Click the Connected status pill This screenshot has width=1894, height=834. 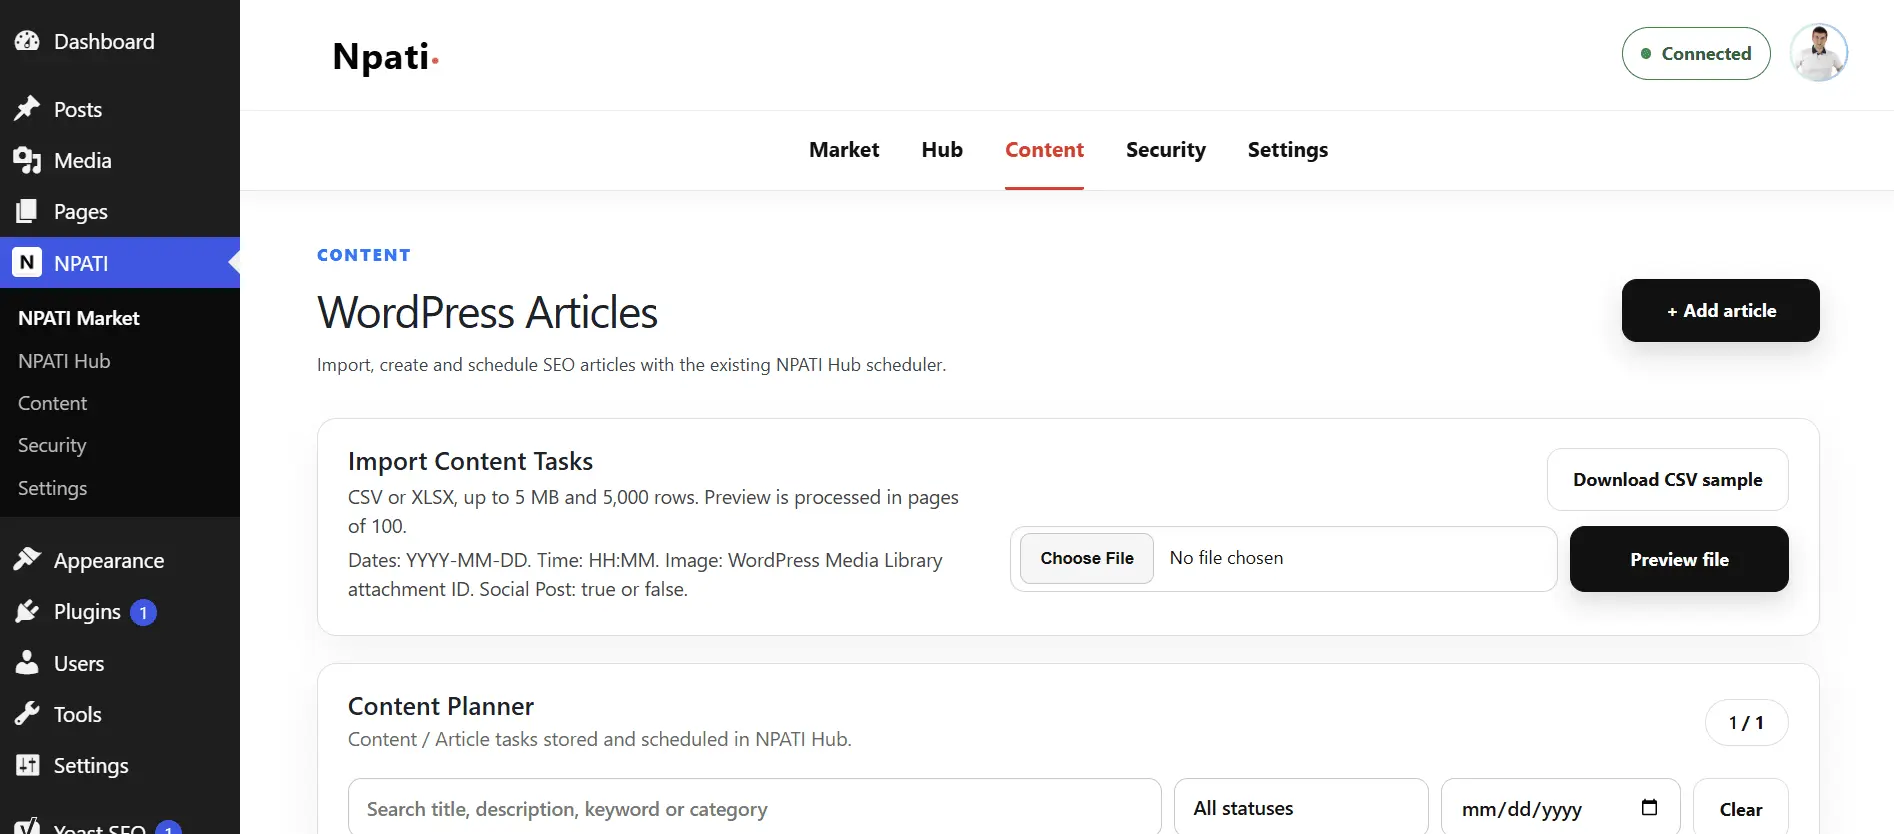[1696, 53]
